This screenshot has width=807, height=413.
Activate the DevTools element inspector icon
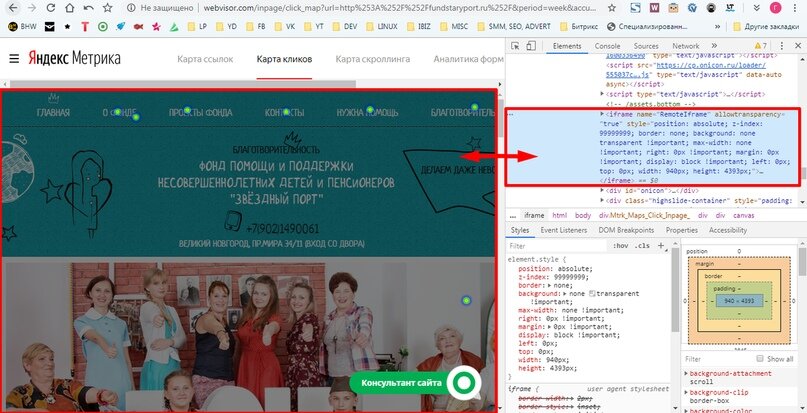(x=515, y=46)
